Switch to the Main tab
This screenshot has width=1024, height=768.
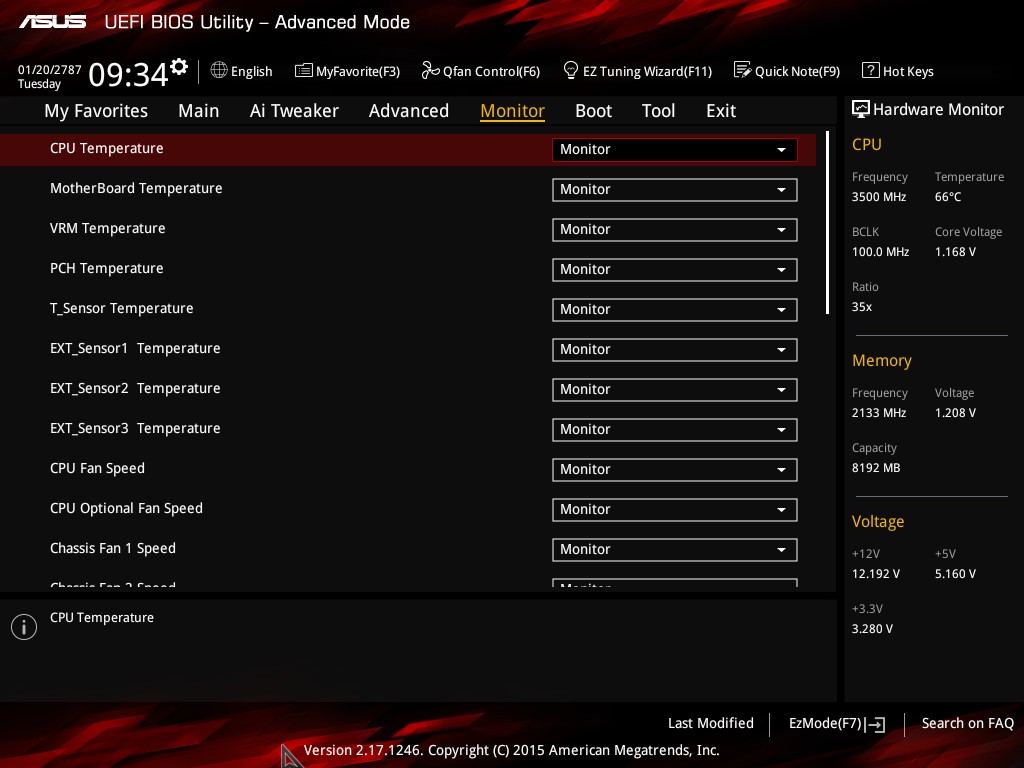199,111
